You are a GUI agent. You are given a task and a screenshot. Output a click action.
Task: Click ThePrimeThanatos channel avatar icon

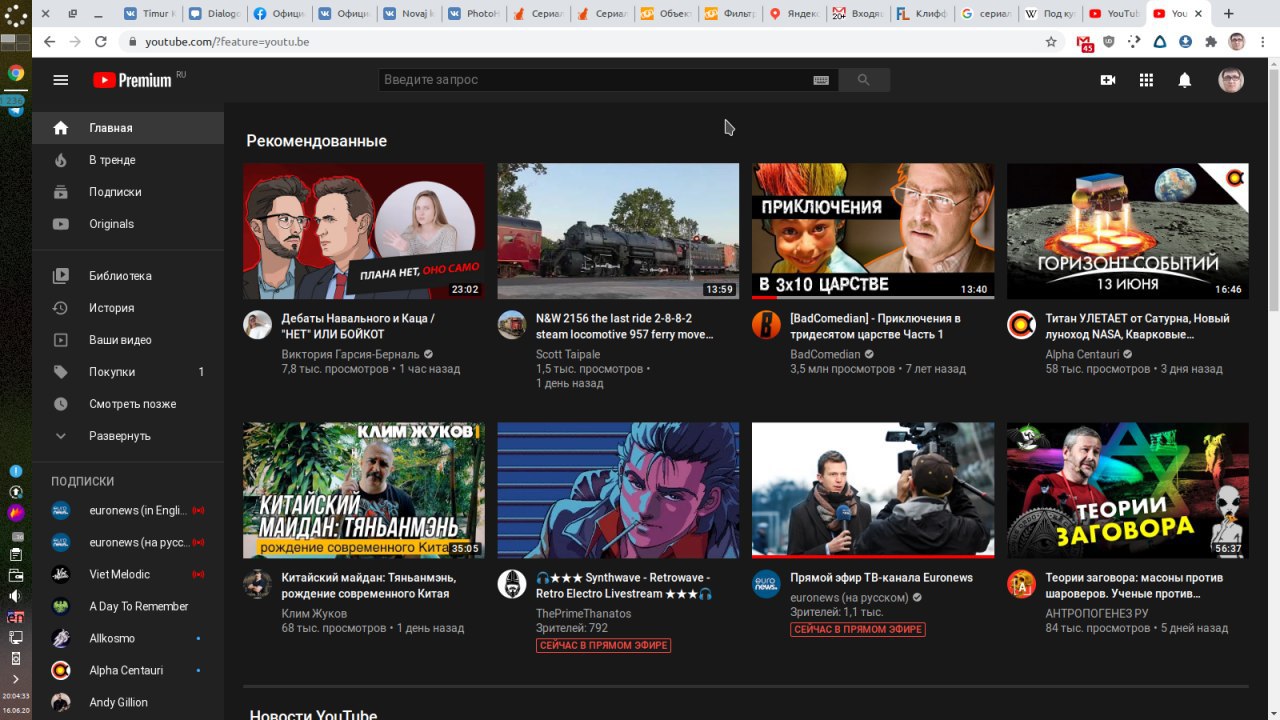pos(512,584)
